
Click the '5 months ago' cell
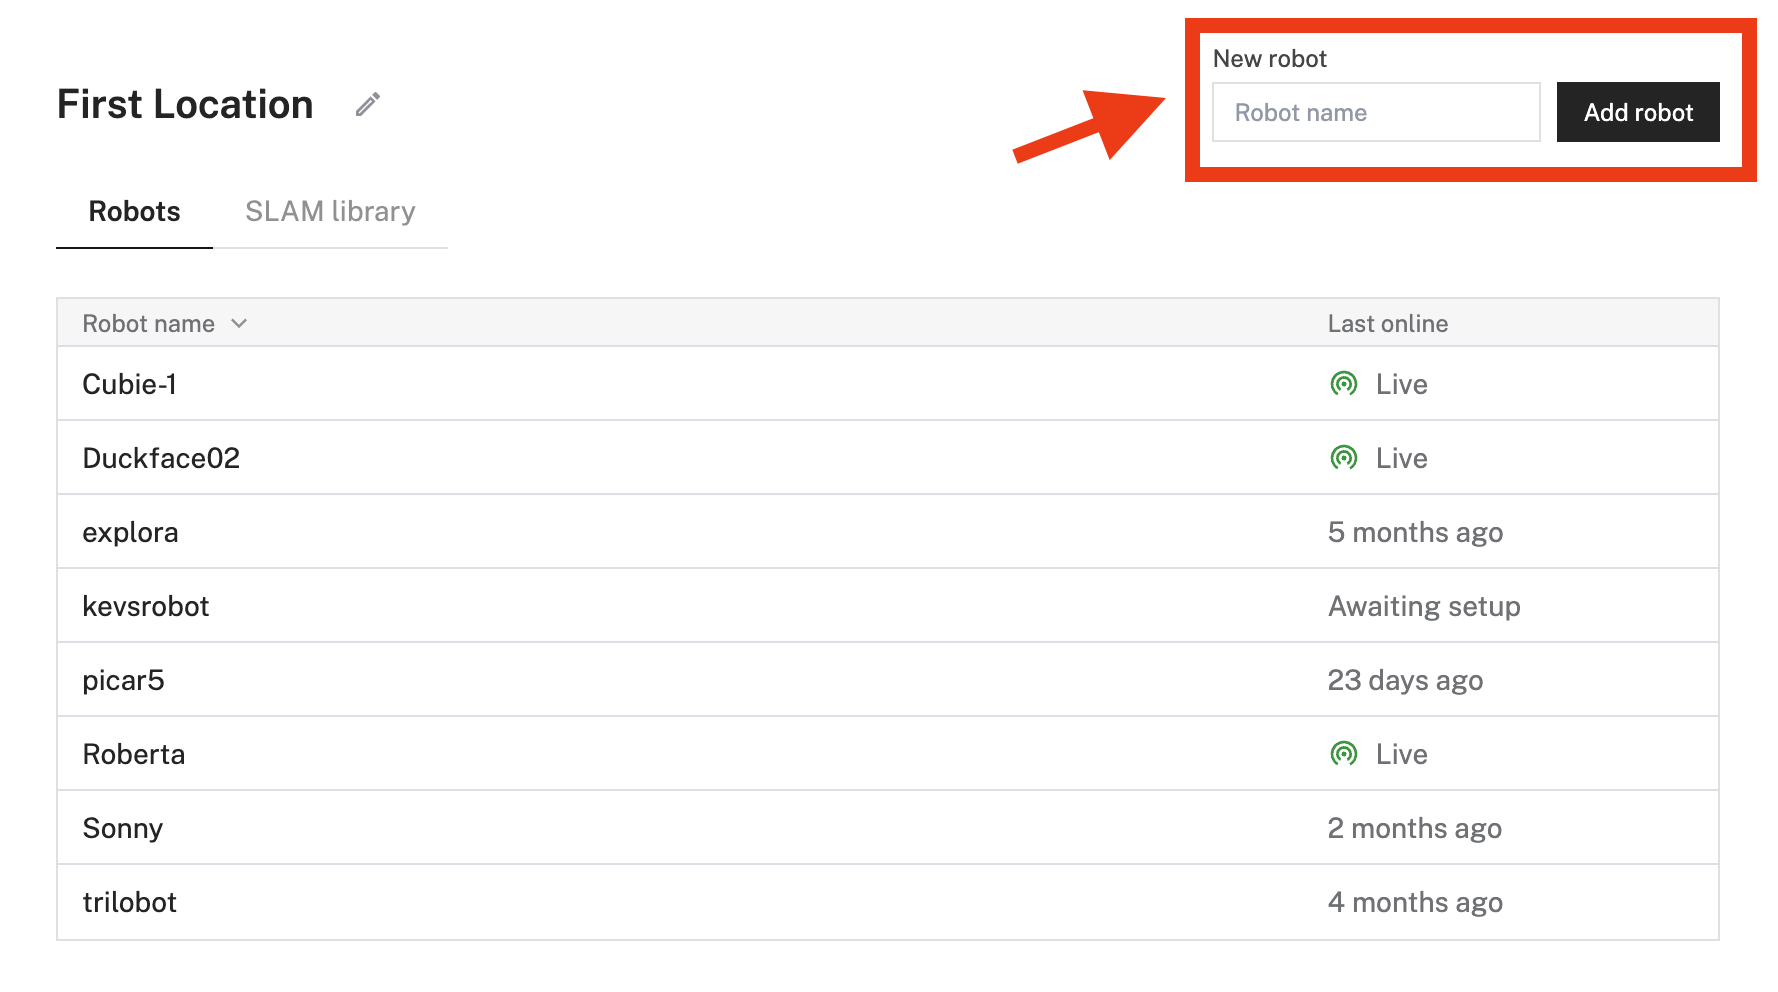1415,533
